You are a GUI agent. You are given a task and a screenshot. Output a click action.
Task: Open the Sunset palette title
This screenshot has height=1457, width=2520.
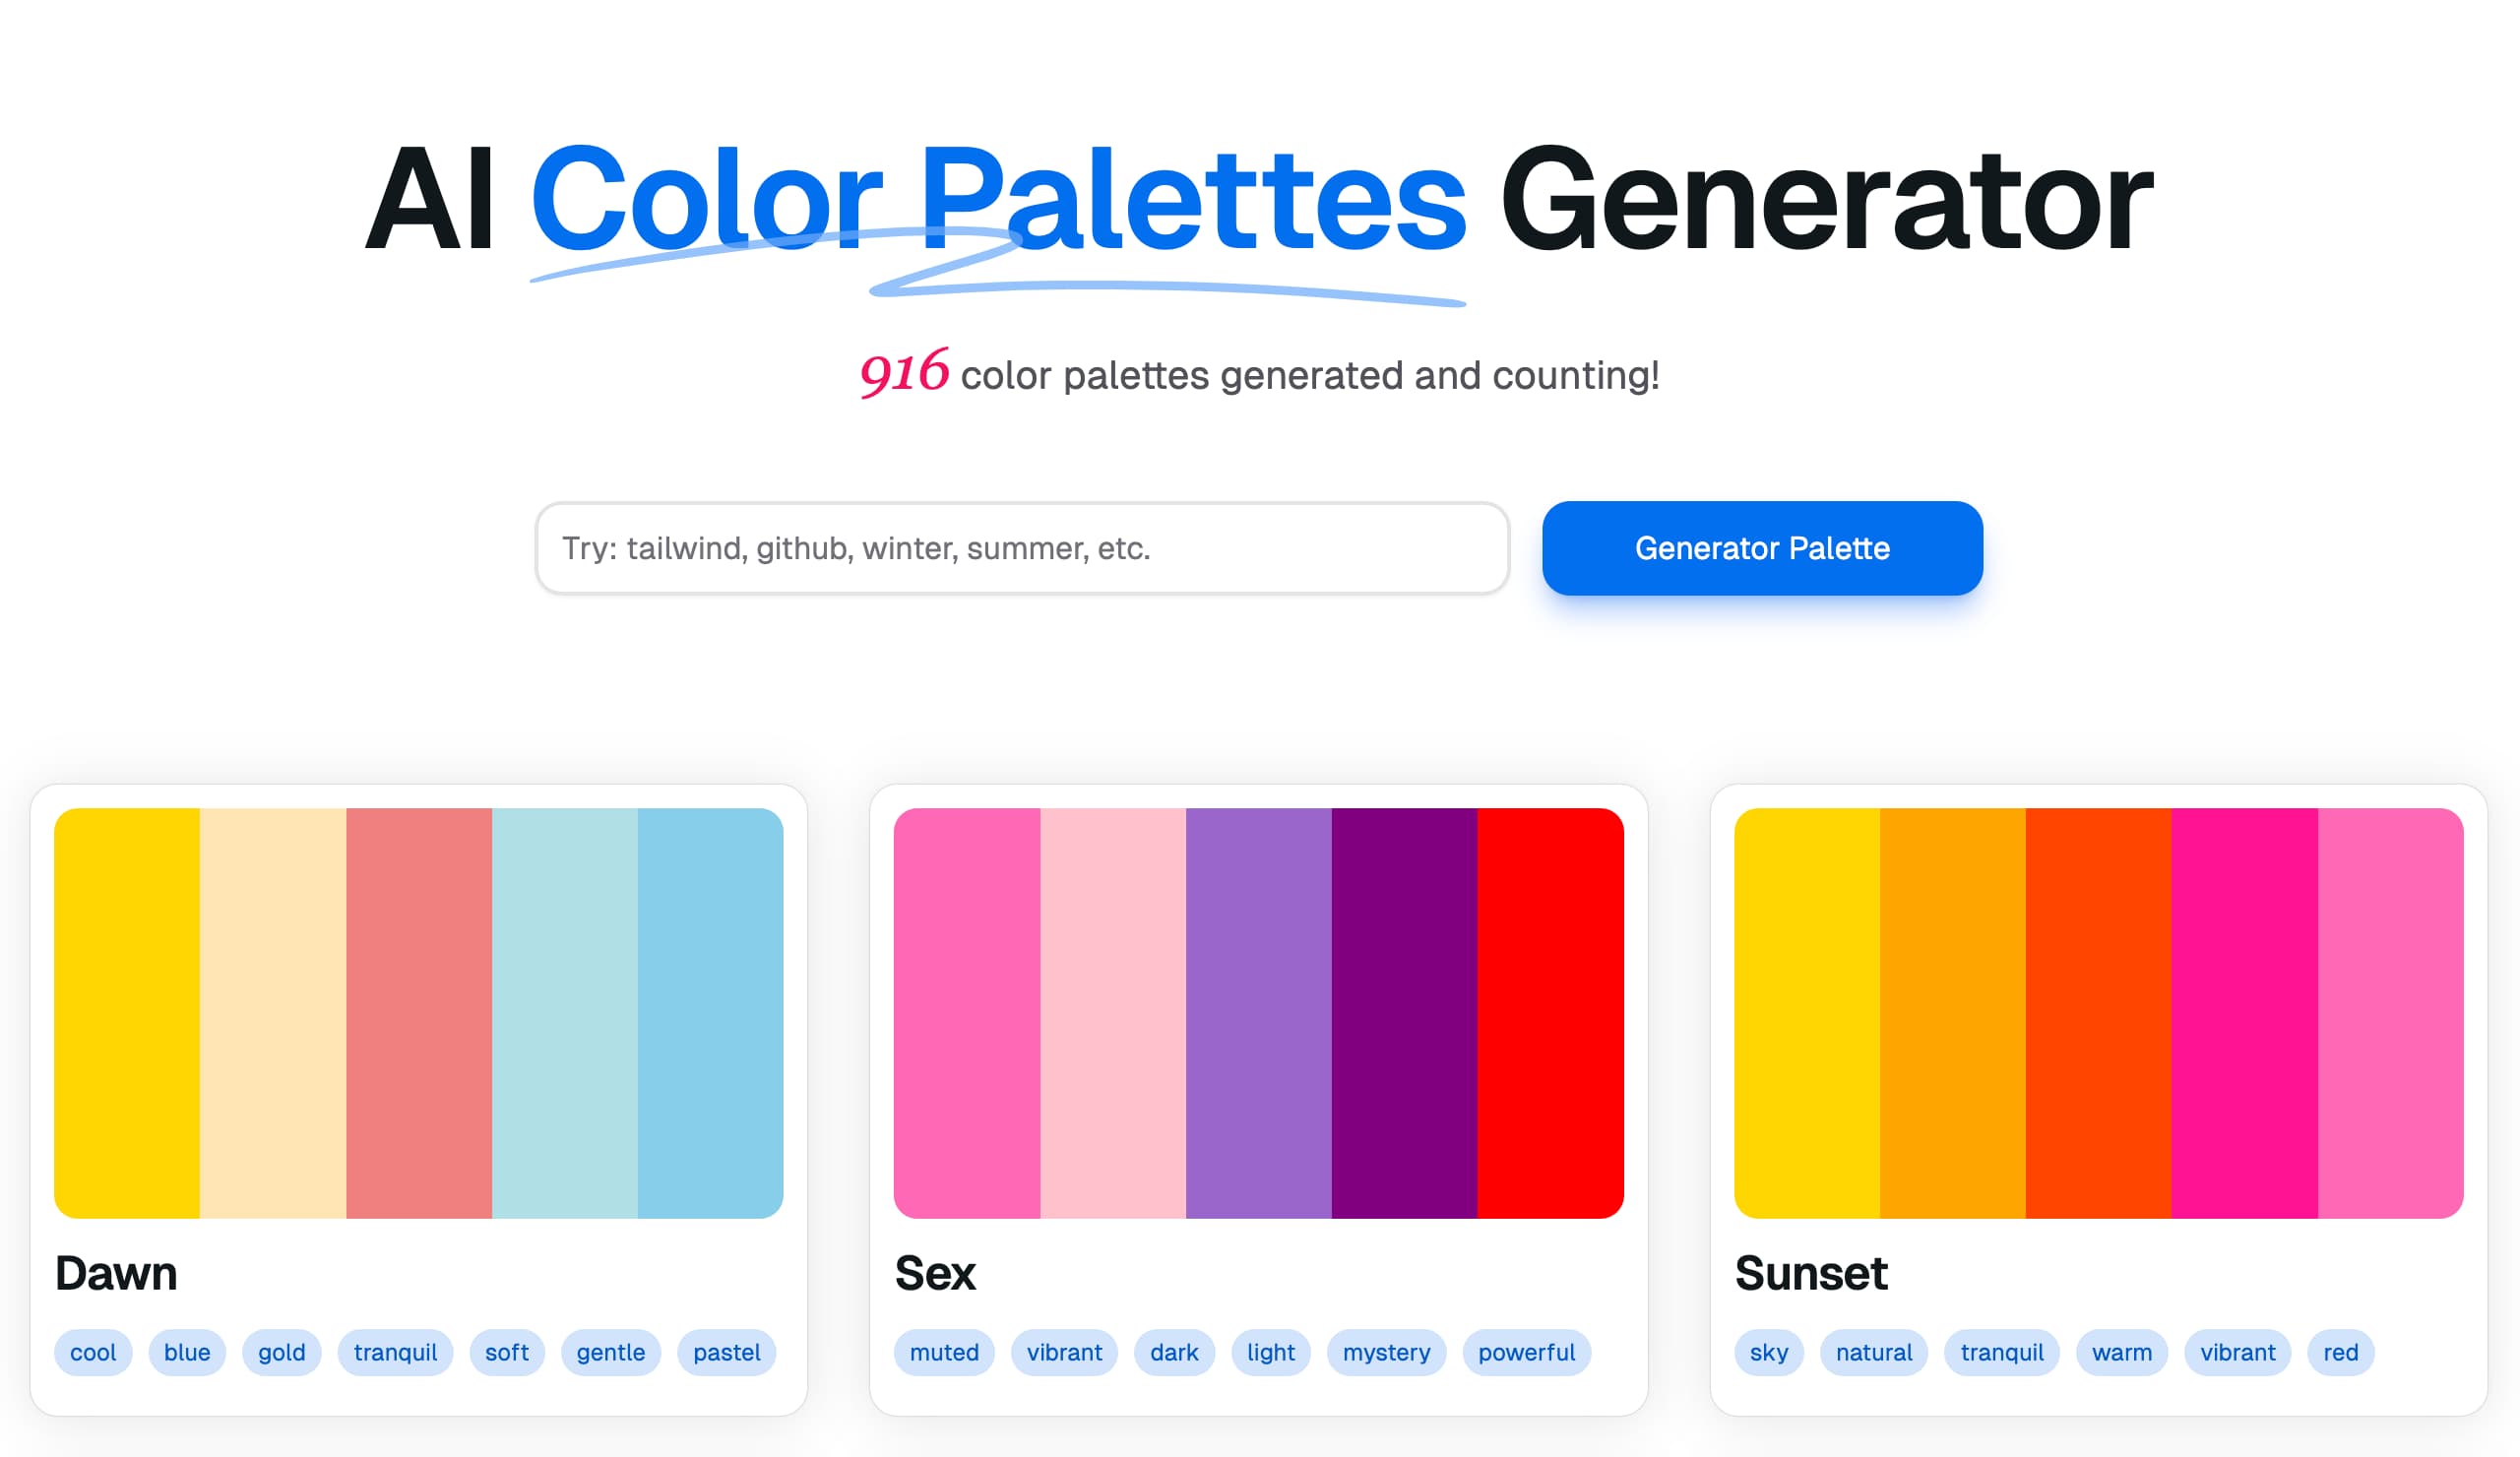click(1810, 1273)
